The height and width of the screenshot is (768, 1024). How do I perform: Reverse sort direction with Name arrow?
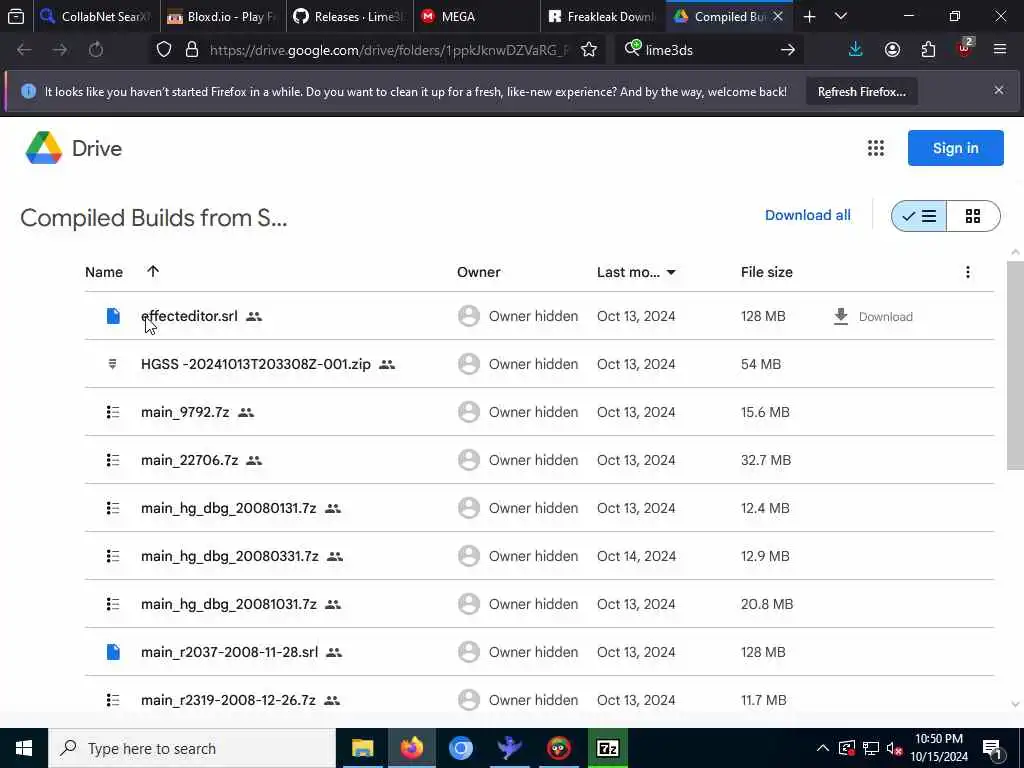click(153, 271)
